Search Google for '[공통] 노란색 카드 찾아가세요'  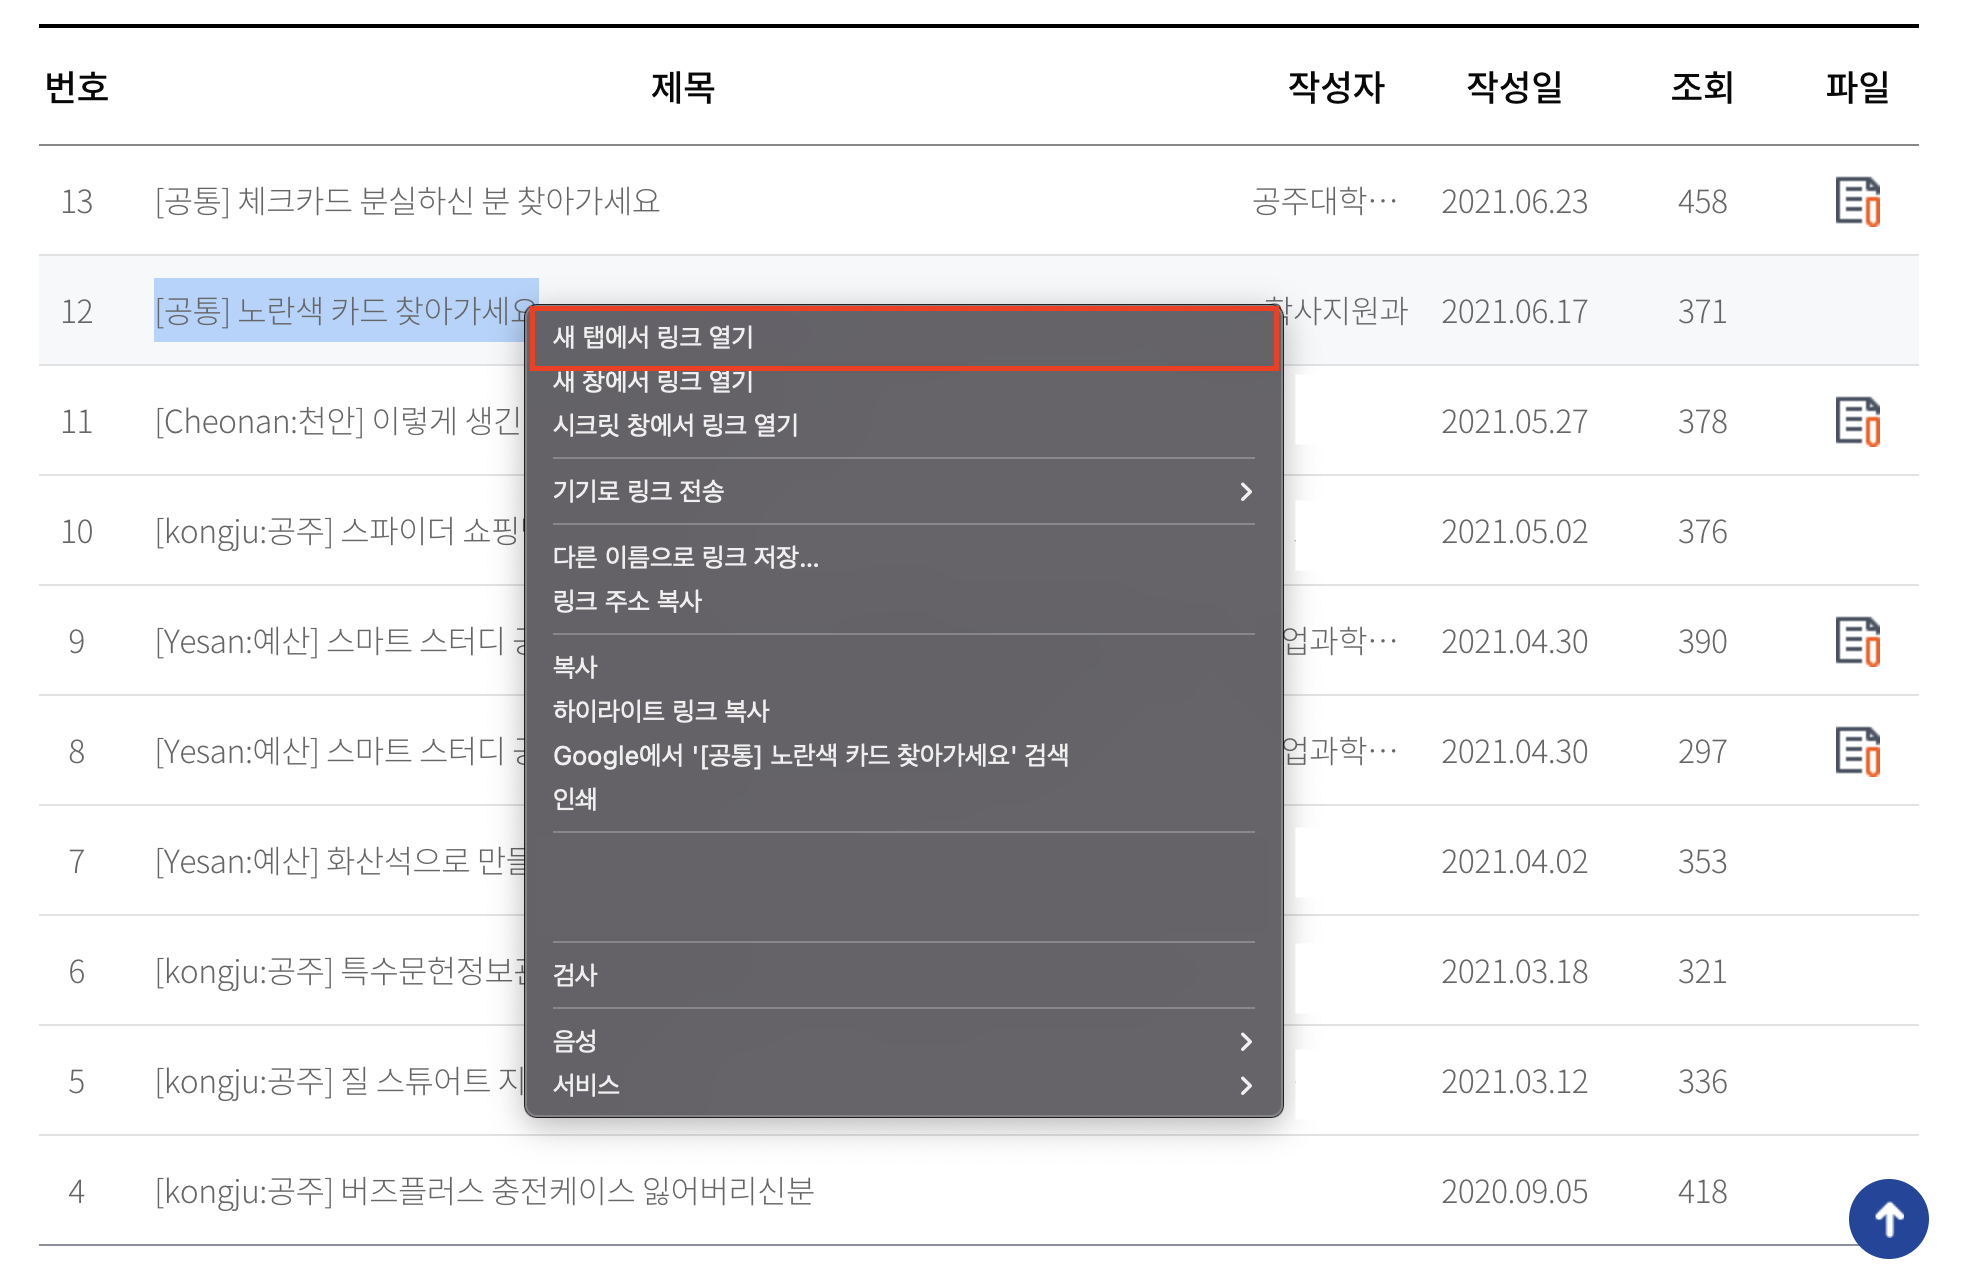pyautogui.click(x=904, y=755)
